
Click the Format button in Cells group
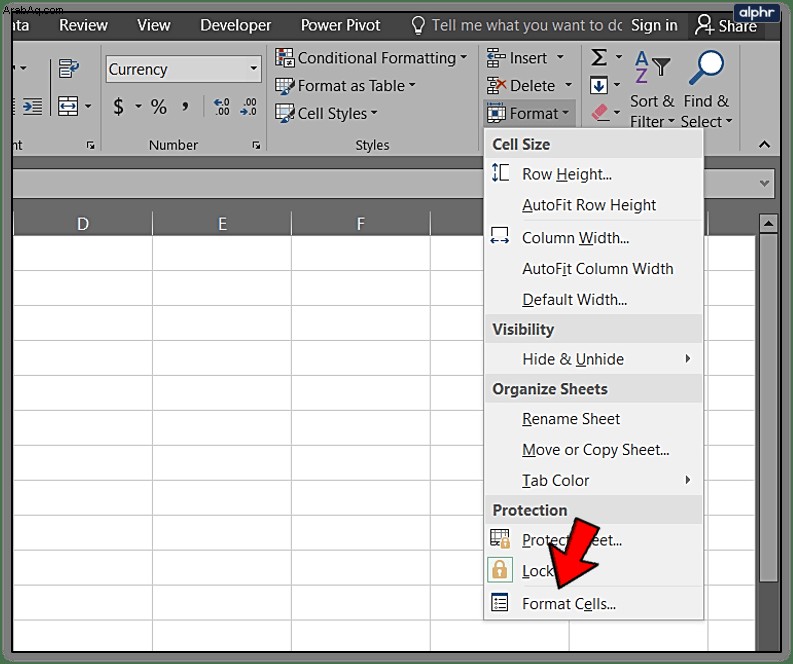pyautogui.click(x=529, y=113)
